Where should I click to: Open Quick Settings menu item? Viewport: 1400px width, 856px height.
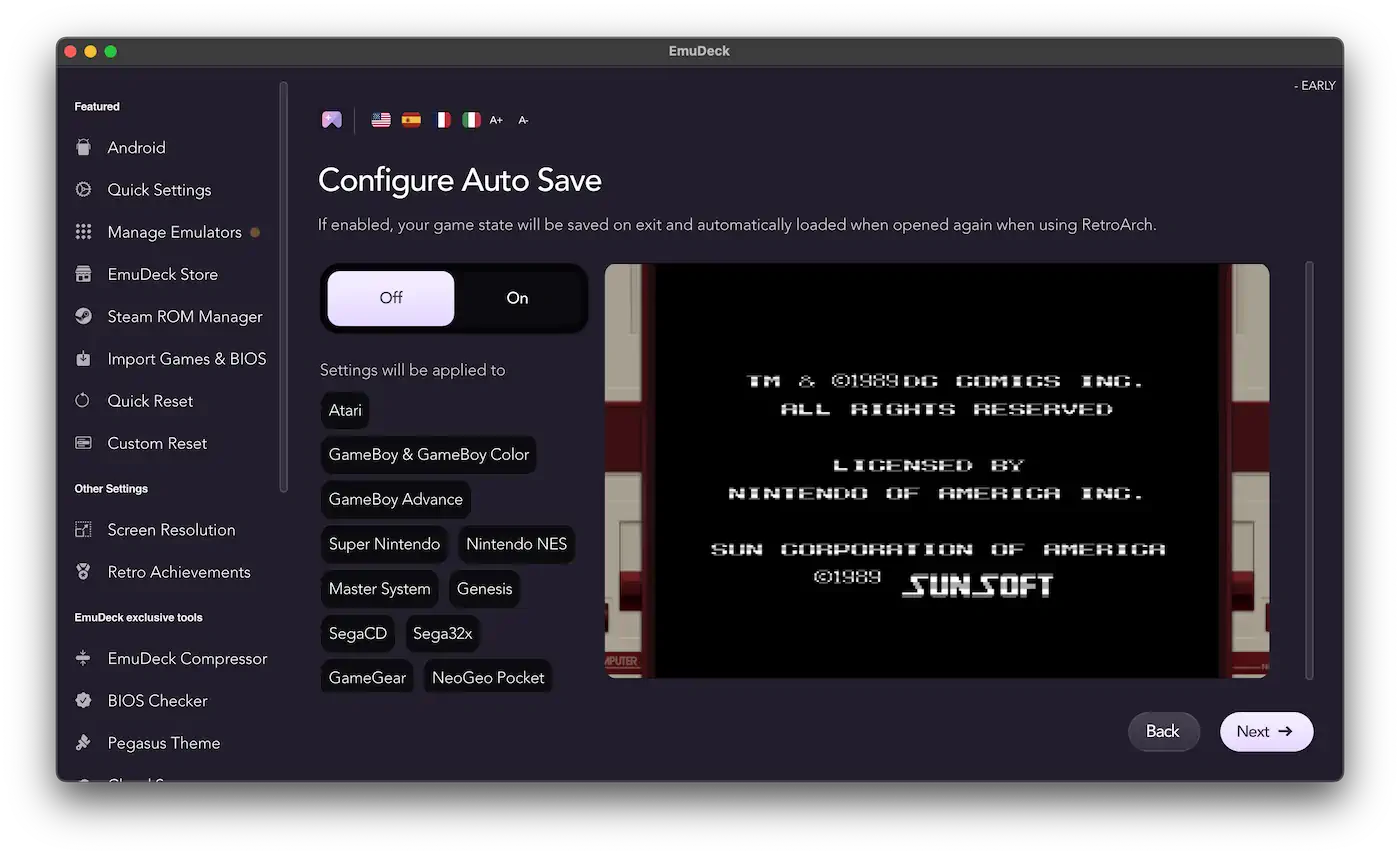(x=159, y=189)
